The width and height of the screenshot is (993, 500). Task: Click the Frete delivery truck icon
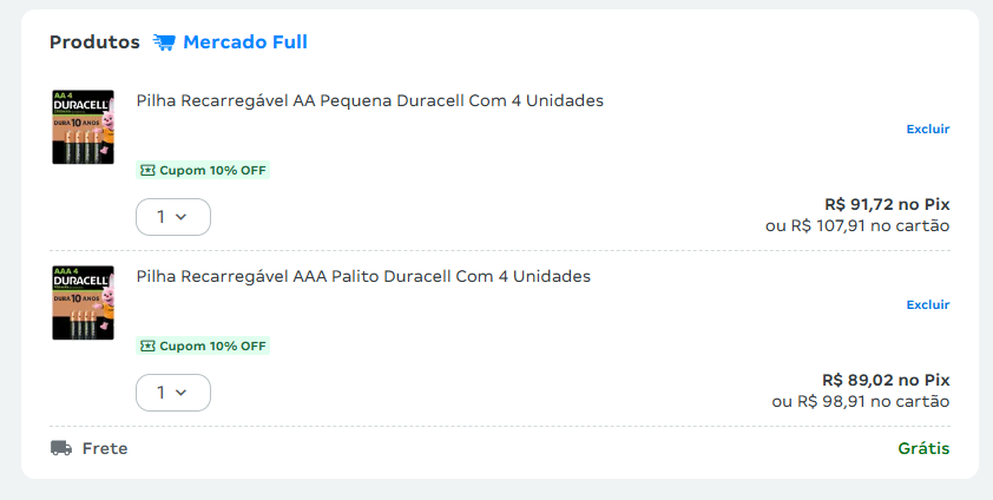pos(61,448)
